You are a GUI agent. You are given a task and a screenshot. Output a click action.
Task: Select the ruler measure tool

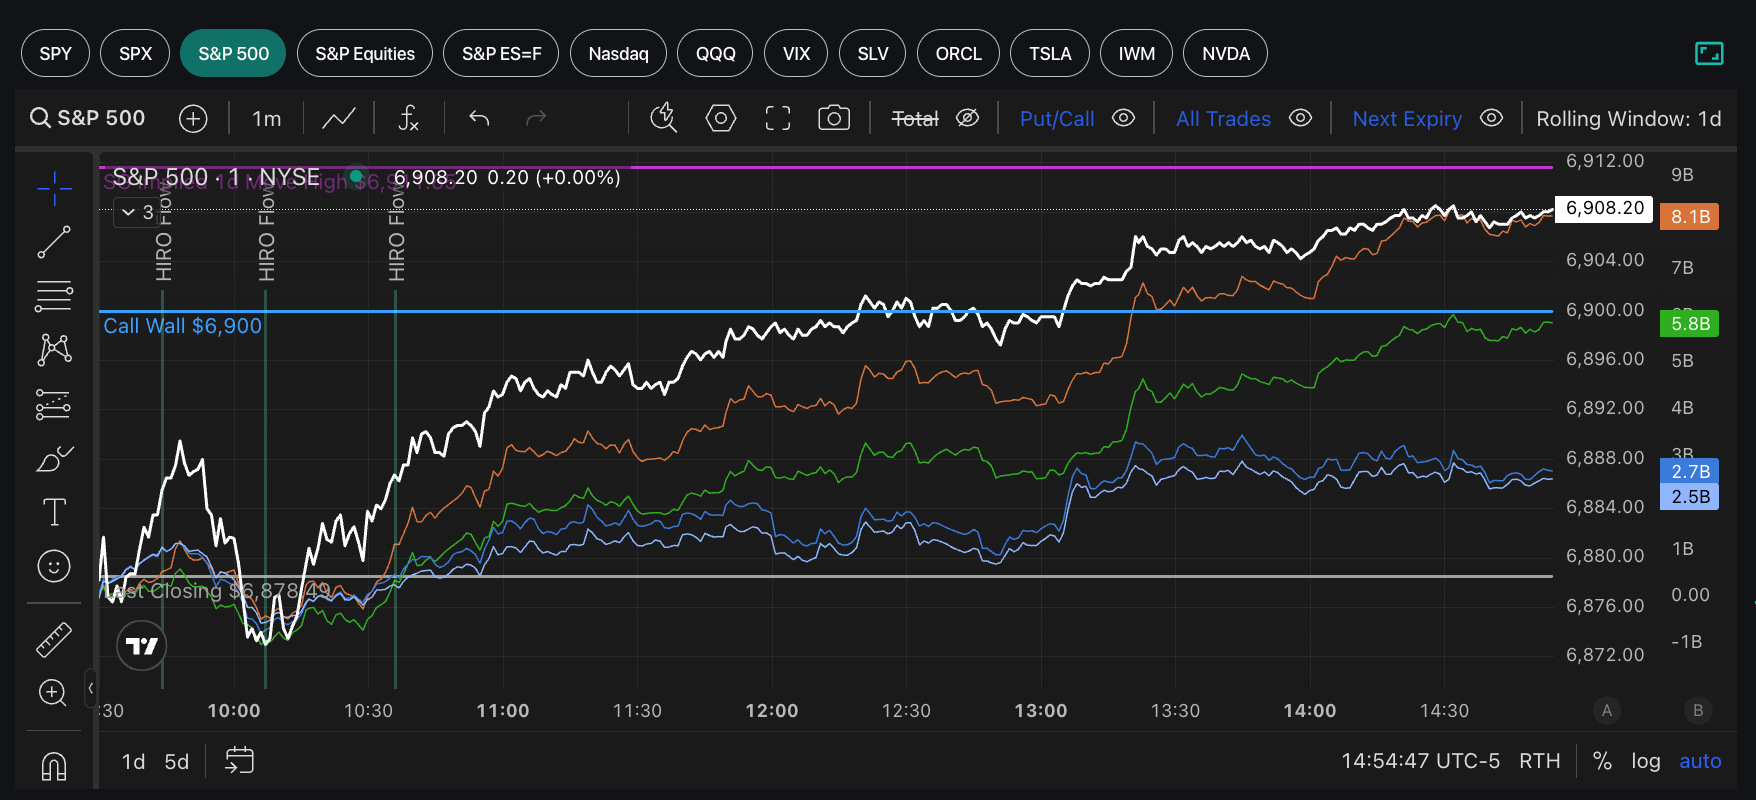(54, 640)
